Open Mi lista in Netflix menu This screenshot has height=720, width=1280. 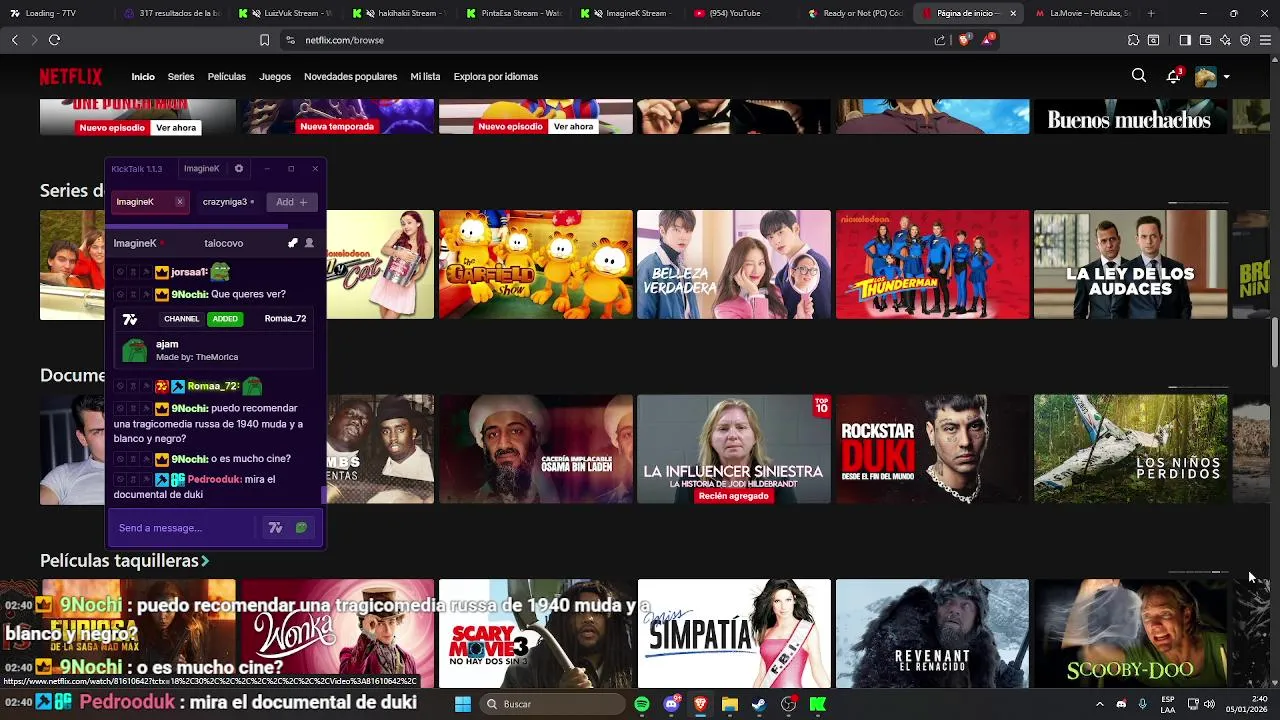tap(425, 77)
